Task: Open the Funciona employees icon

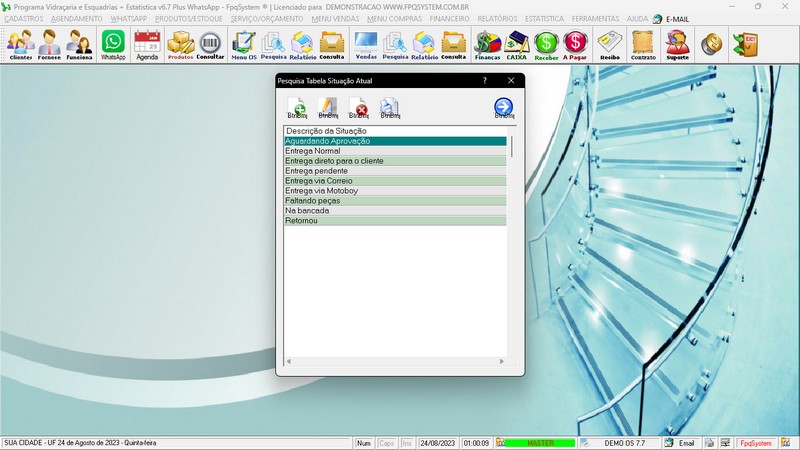Action: (x=79, y=45)
